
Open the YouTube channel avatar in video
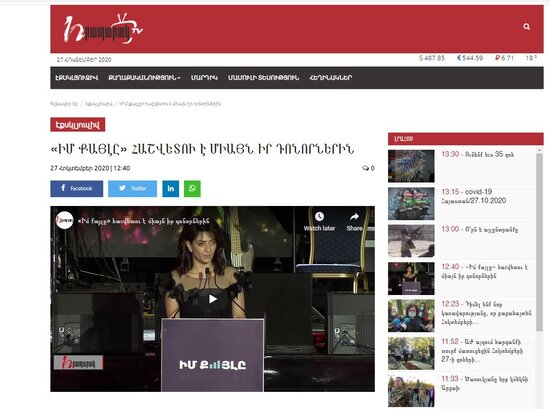click(65, 221)
